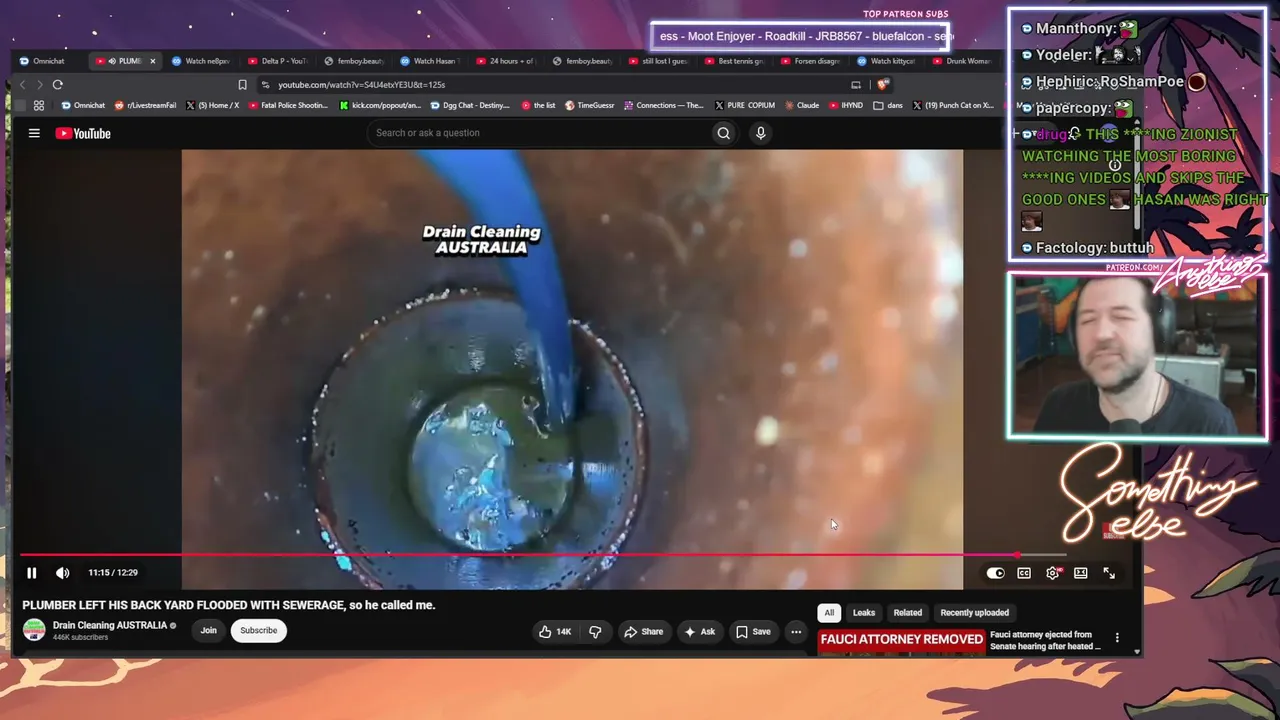The width and height of the screenshot is (1280, 720).
Task: Click the video title text
Action: 229,605
